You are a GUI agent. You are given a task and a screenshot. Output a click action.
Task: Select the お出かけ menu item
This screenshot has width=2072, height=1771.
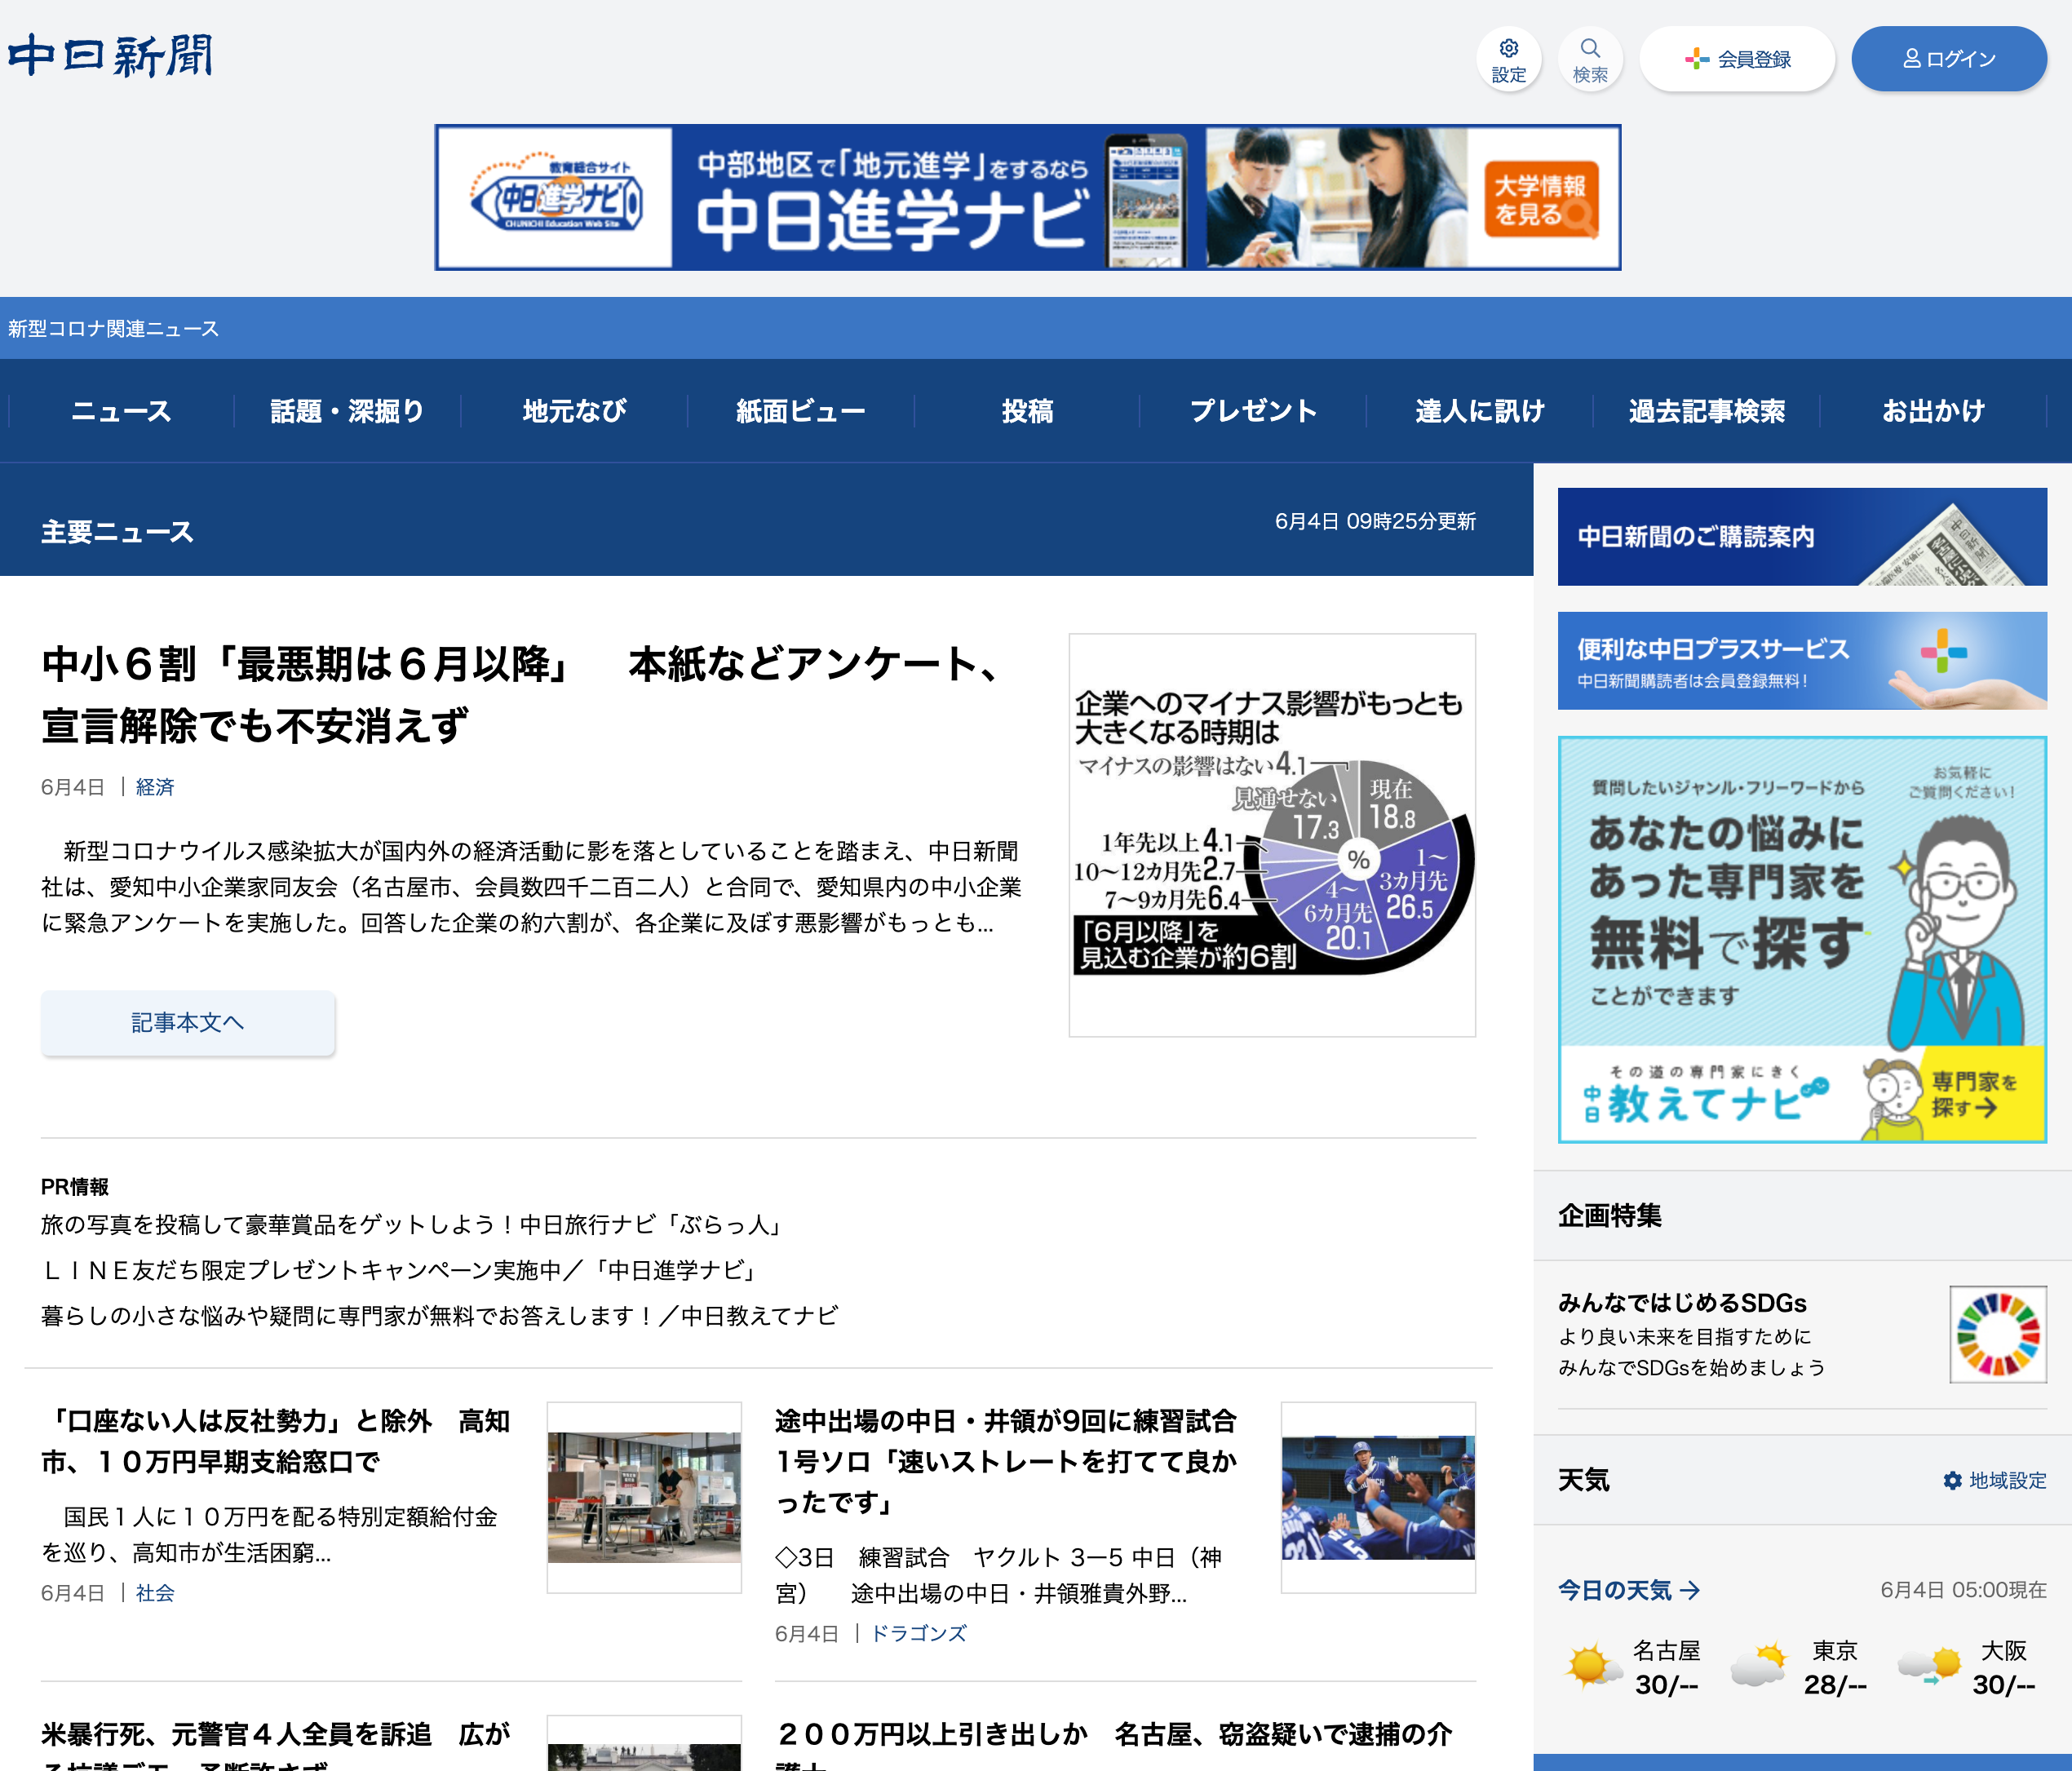1933,411
